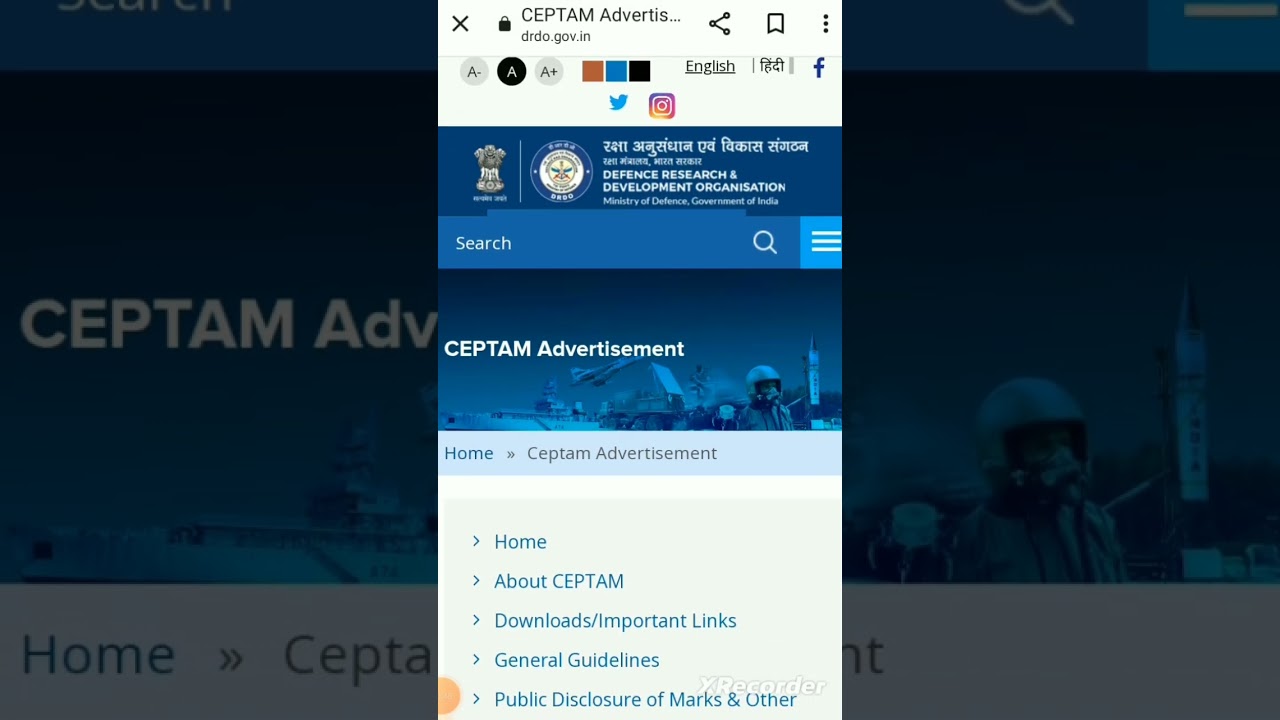Reset font size with black A button
1280x720 pixels.
pos(511,72)
